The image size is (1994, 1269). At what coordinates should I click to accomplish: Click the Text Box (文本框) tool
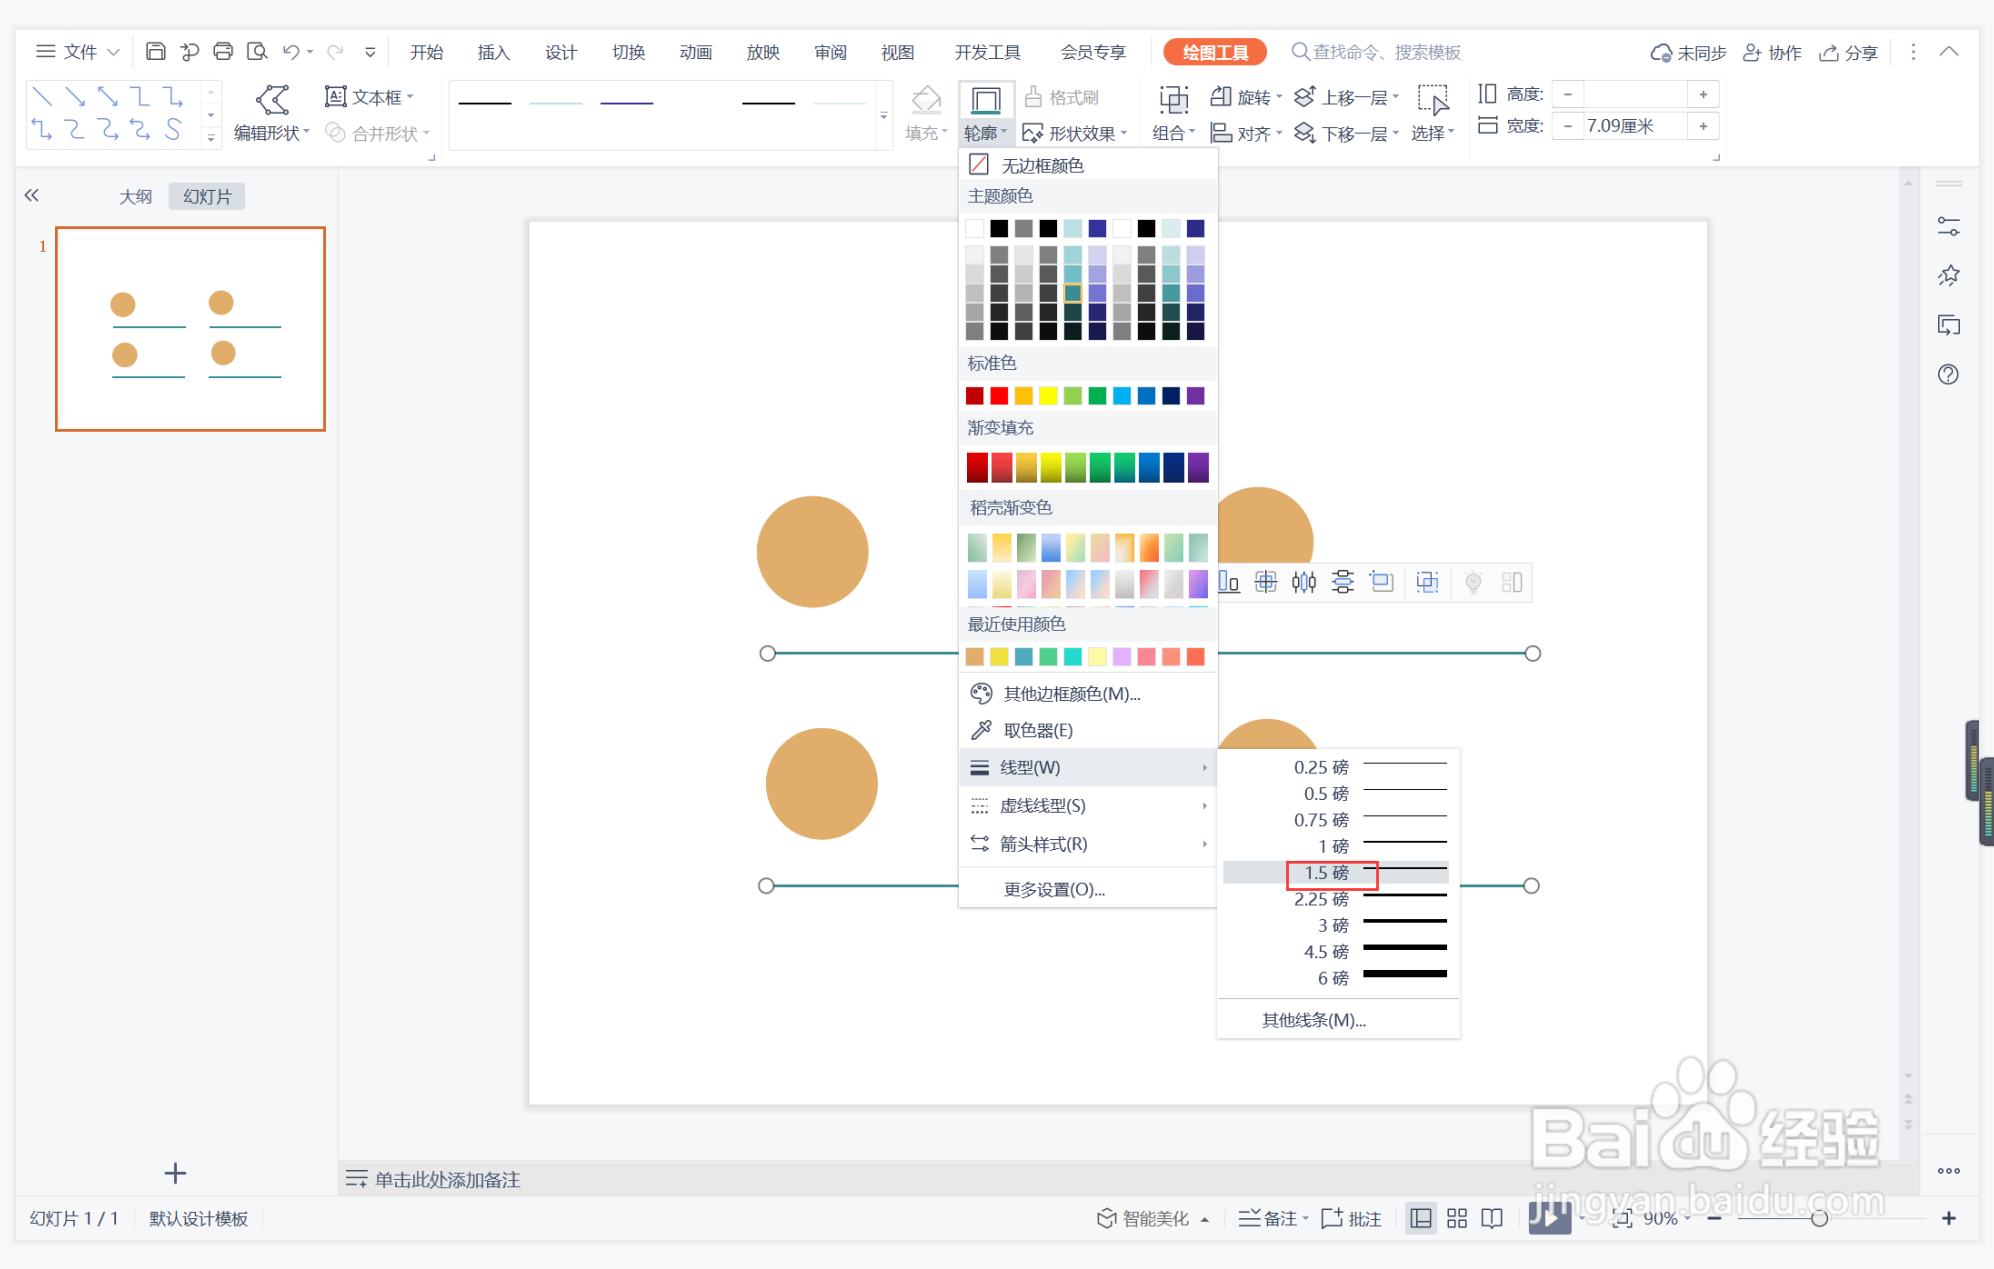click(368, 97)
